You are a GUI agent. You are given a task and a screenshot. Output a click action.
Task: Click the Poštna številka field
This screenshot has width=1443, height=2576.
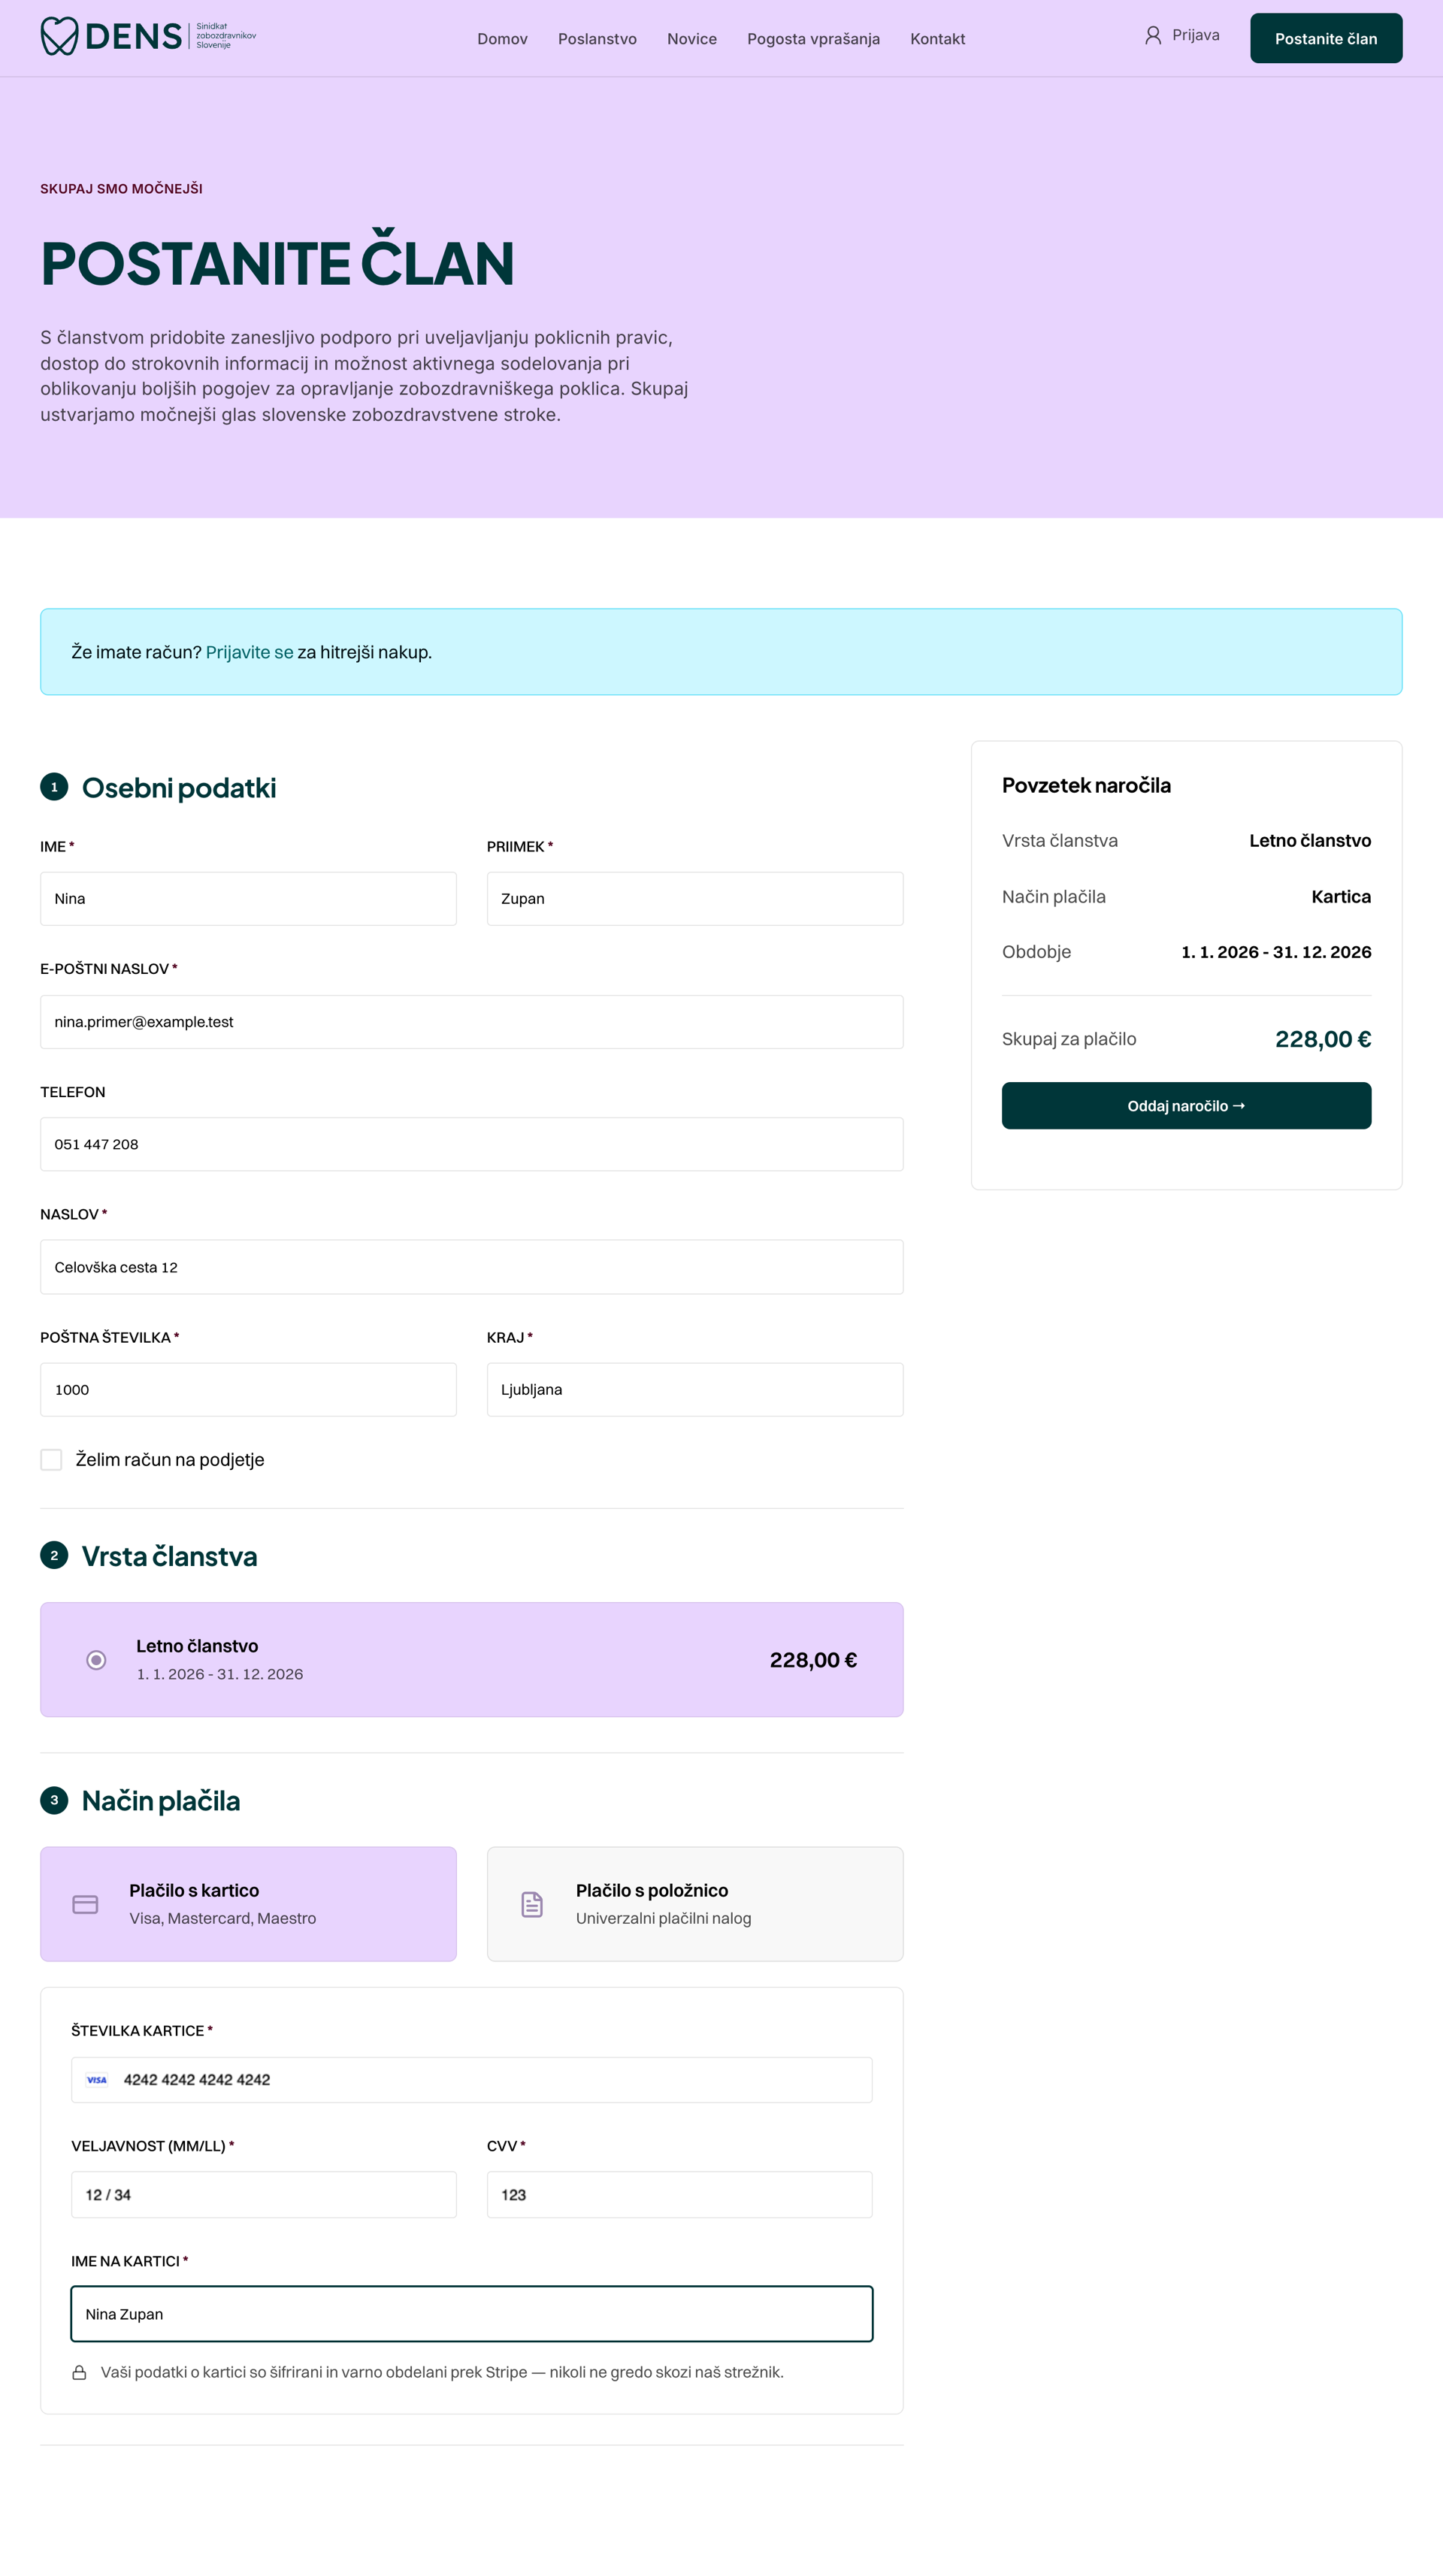[x=248, y=1390]
